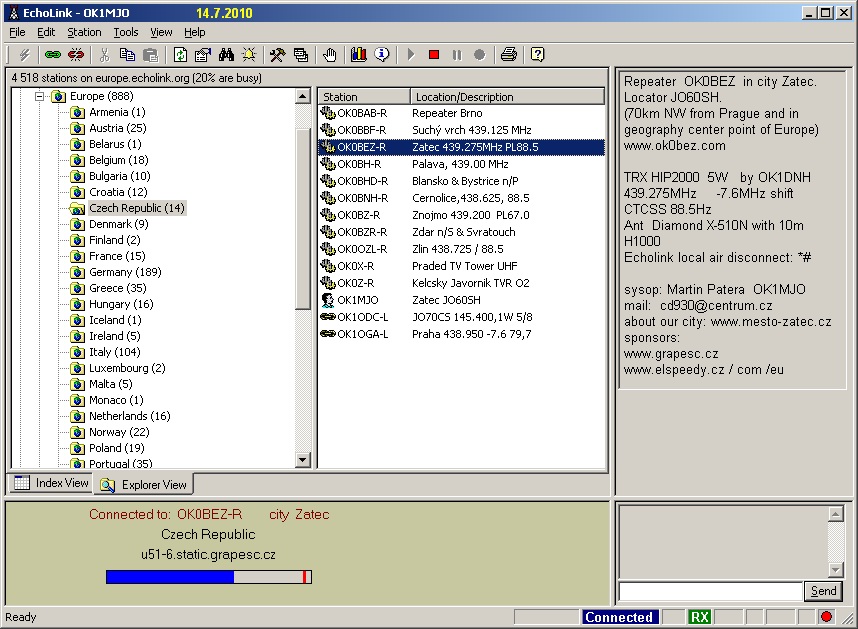The height and width of the screenshot is (629, 858).
Task: Open Setup with hammer and wrench icon
Action: (277, 55)
